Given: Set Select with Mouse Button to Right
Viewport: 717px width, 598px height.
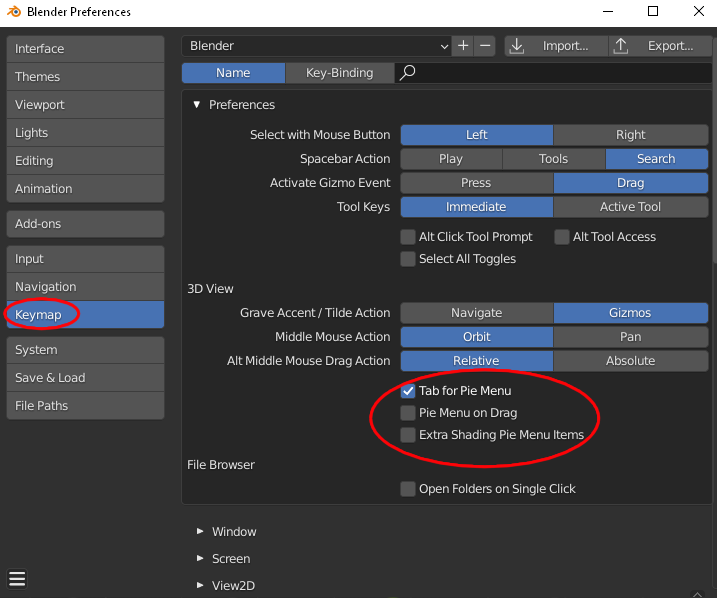Looking at the screenshot, I should [630, 135].
